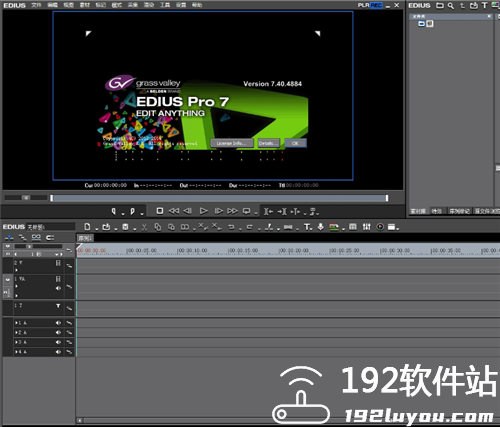Create a new sequence from the timeline toolbar
The image size is (500, 427).
(87, 227)
